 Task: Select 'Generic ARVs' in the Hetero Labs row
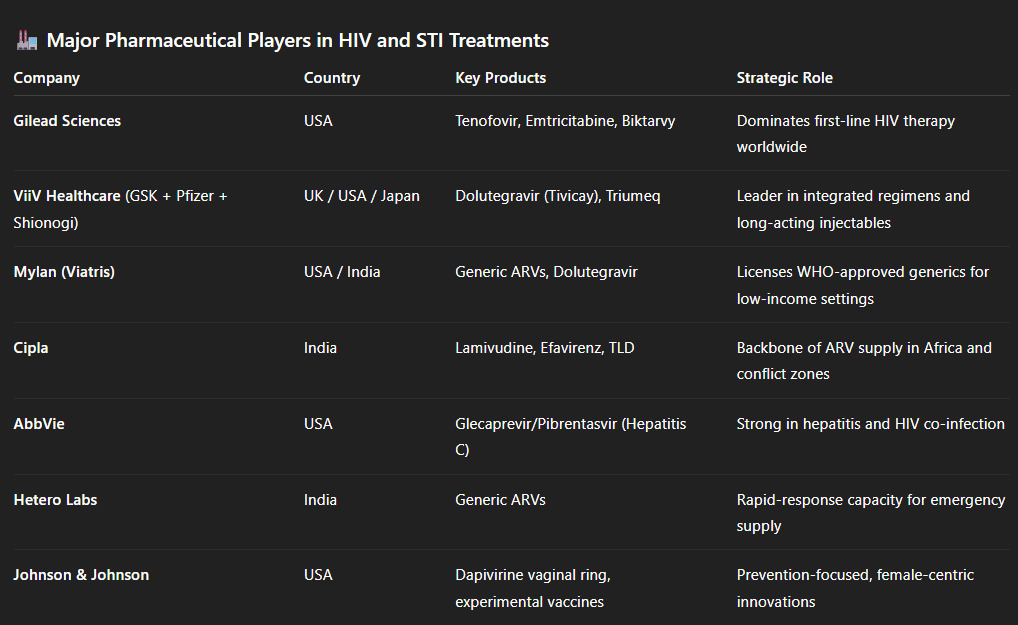[x=501, y=500]
